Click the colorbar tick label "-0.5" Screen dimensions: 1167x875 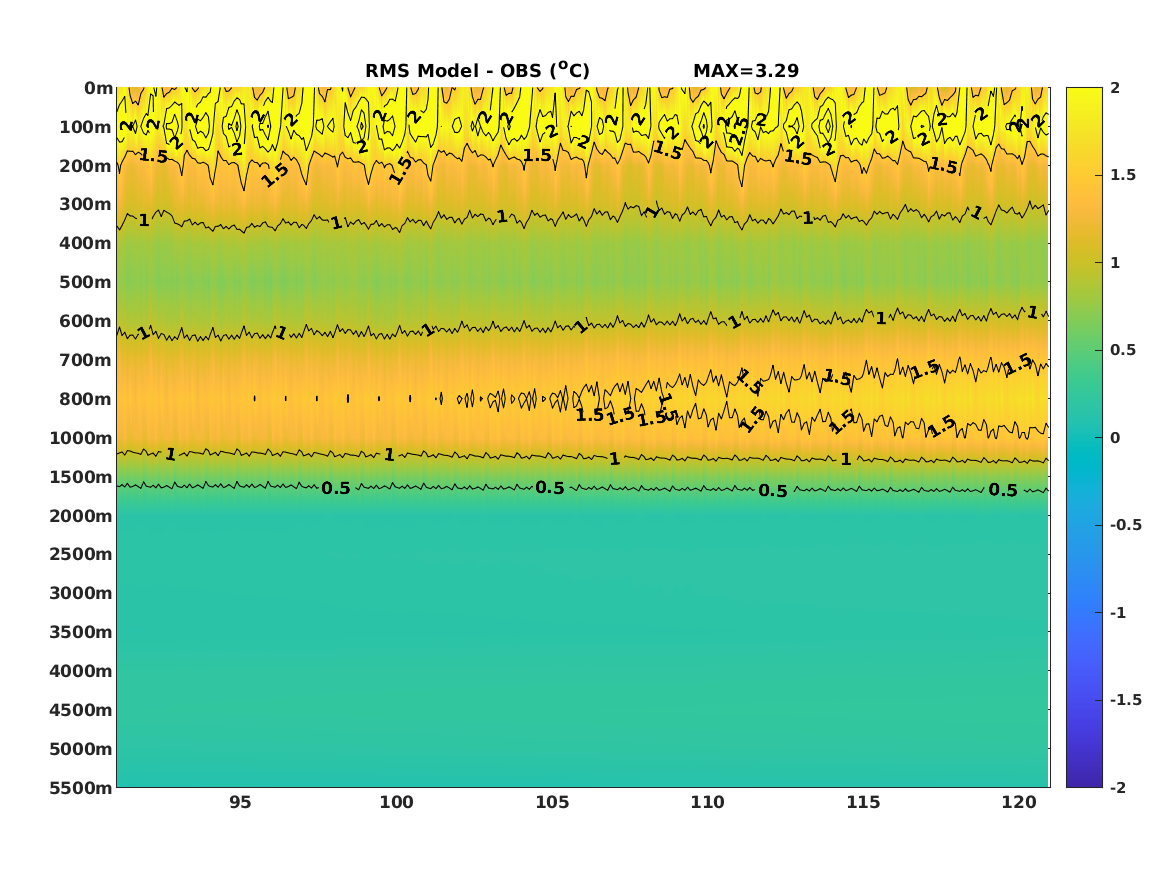point(1126,525)
